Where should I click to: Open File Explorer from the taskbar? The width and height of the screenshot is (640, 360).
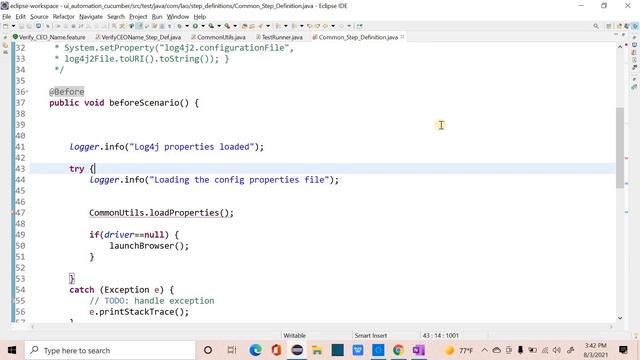point(317,350)
